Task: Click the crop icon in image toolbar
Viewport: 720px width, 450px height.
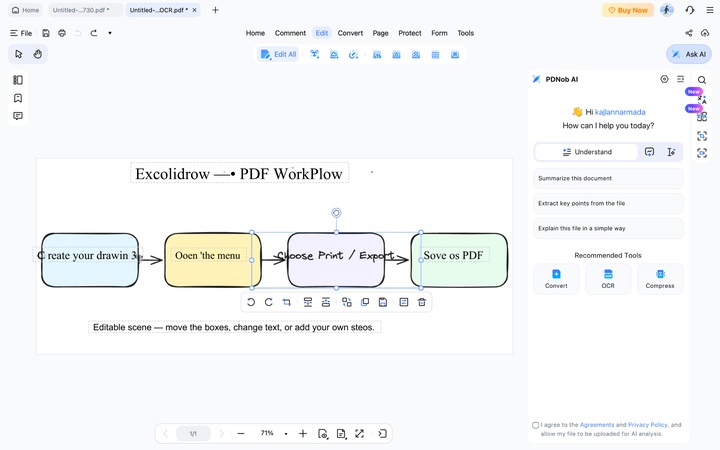Action: (x=287, y=302)
